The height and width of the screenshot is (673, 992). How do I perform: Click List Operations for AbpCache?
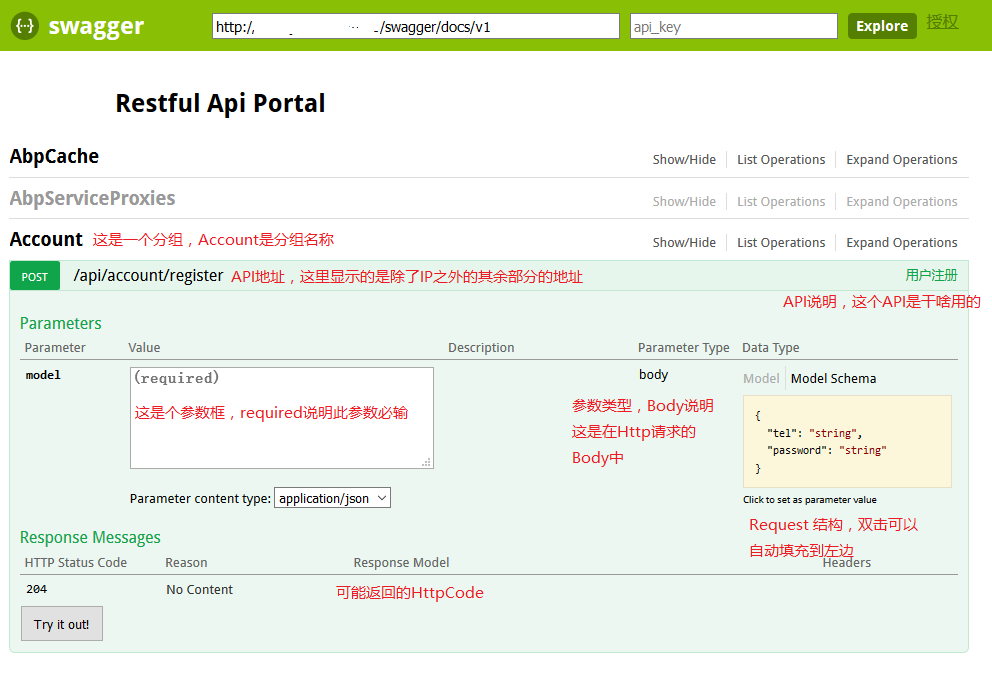point(781,159)
